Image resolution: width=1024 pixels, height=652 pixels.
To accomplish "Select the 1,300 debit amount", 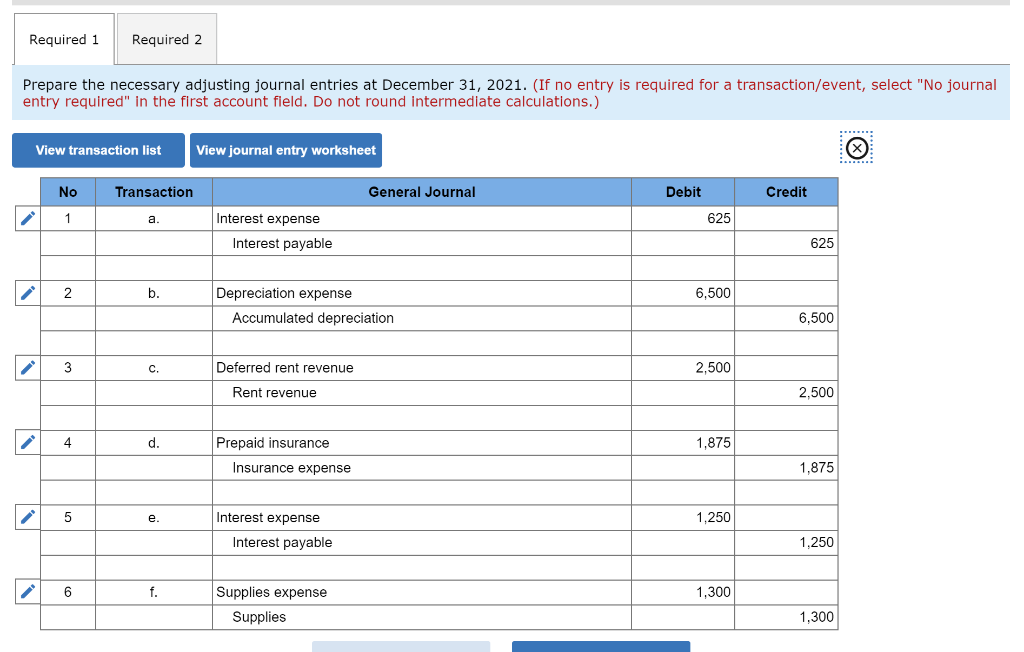I will click(x=683, y=592).
